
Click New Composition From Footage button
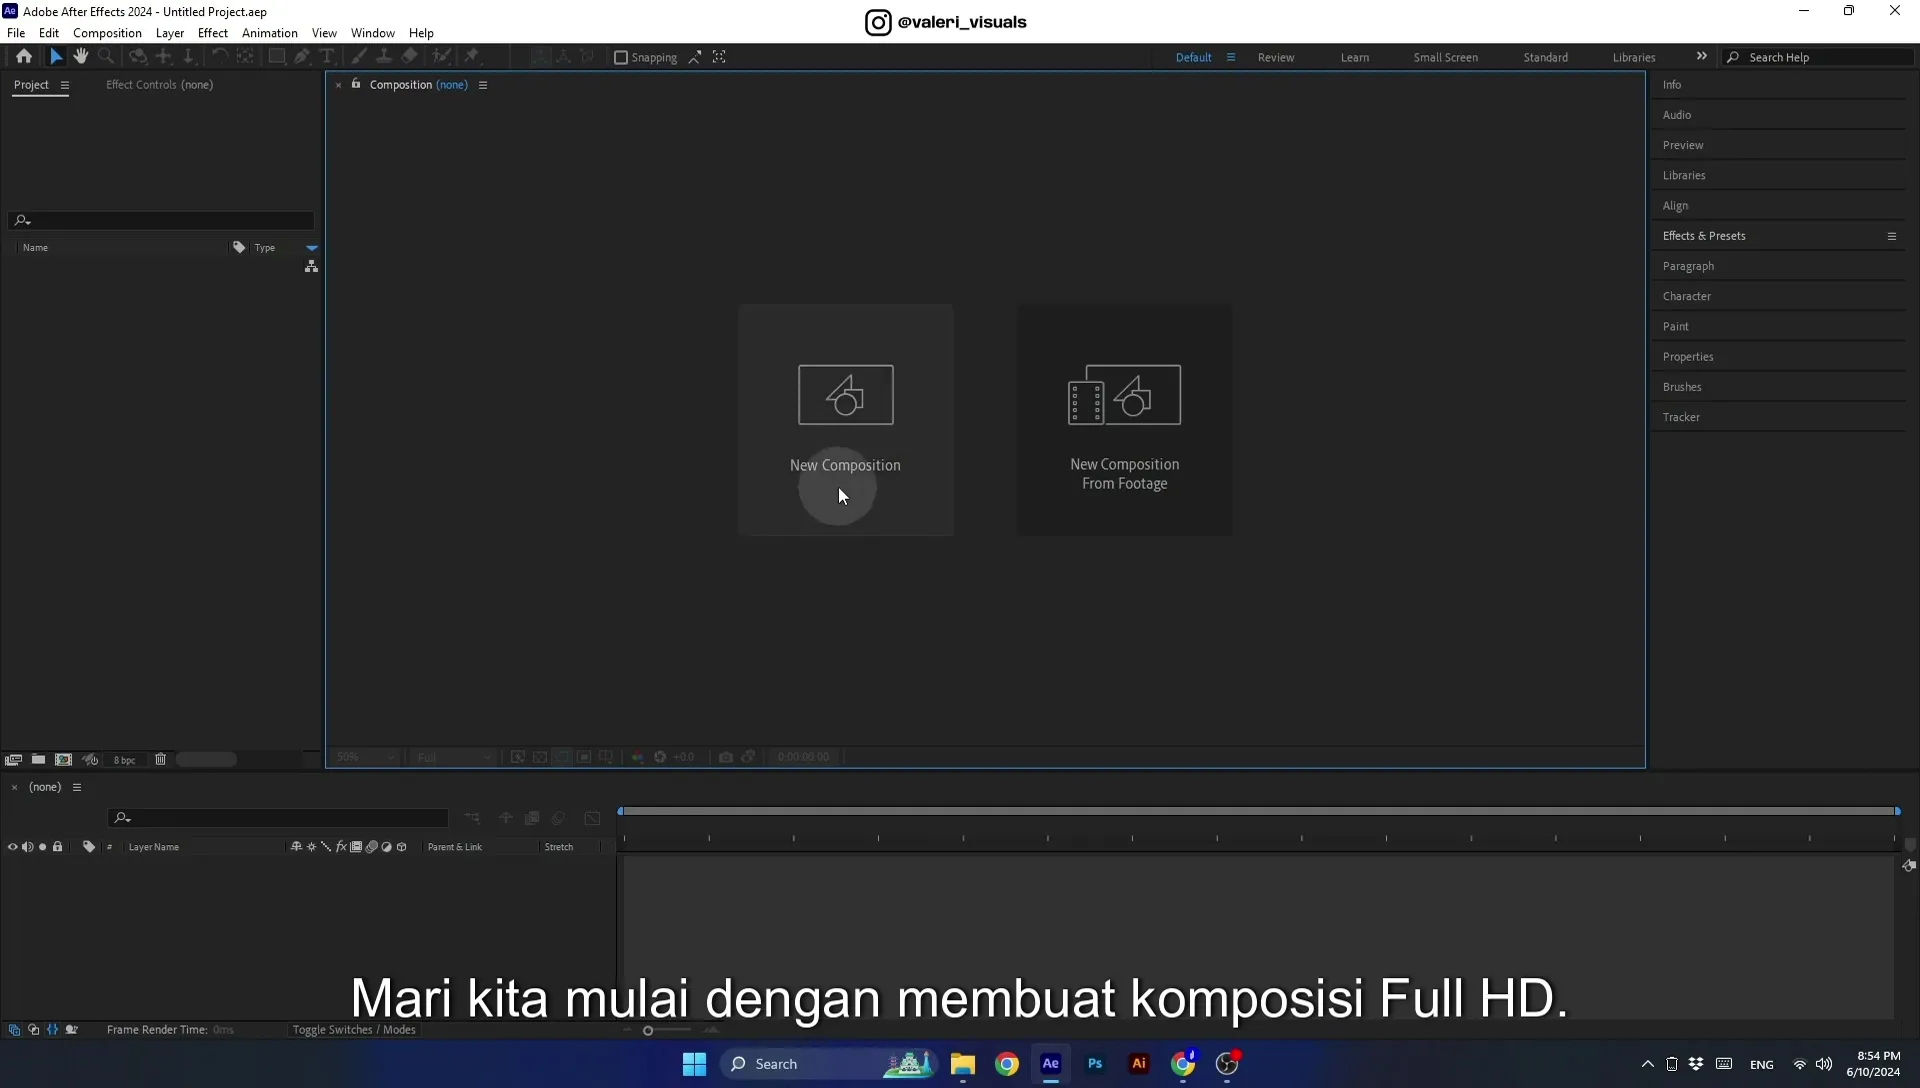(x=1125, y=420)
